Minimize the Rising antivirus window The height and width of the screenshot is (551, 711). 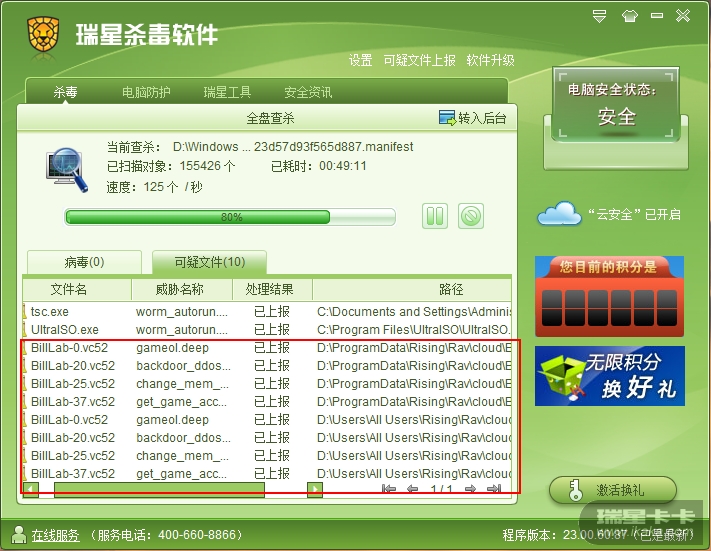pyautogui.click(x=657, y=16)
